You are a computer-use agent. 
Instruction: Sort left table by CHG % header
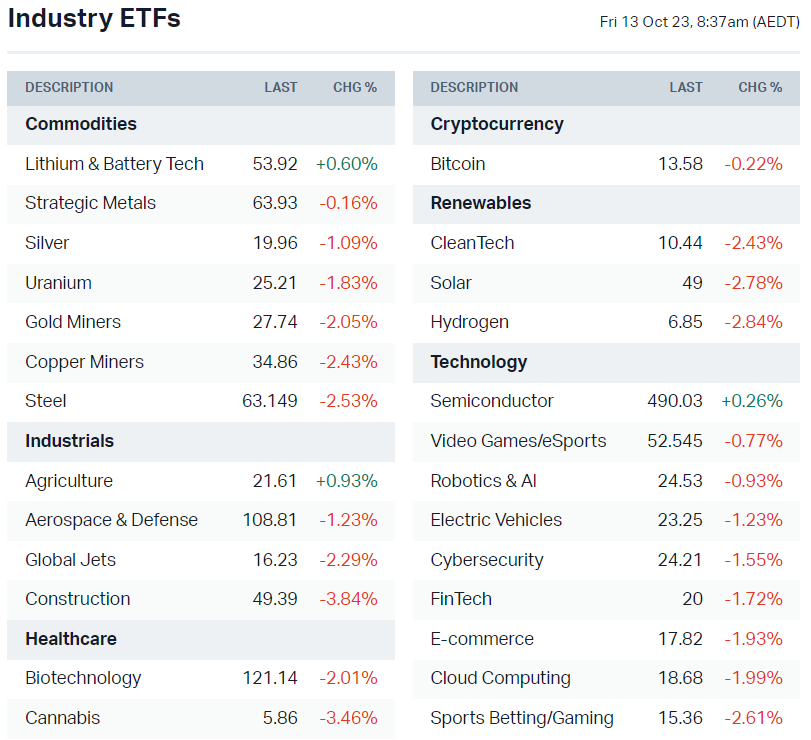355,88
